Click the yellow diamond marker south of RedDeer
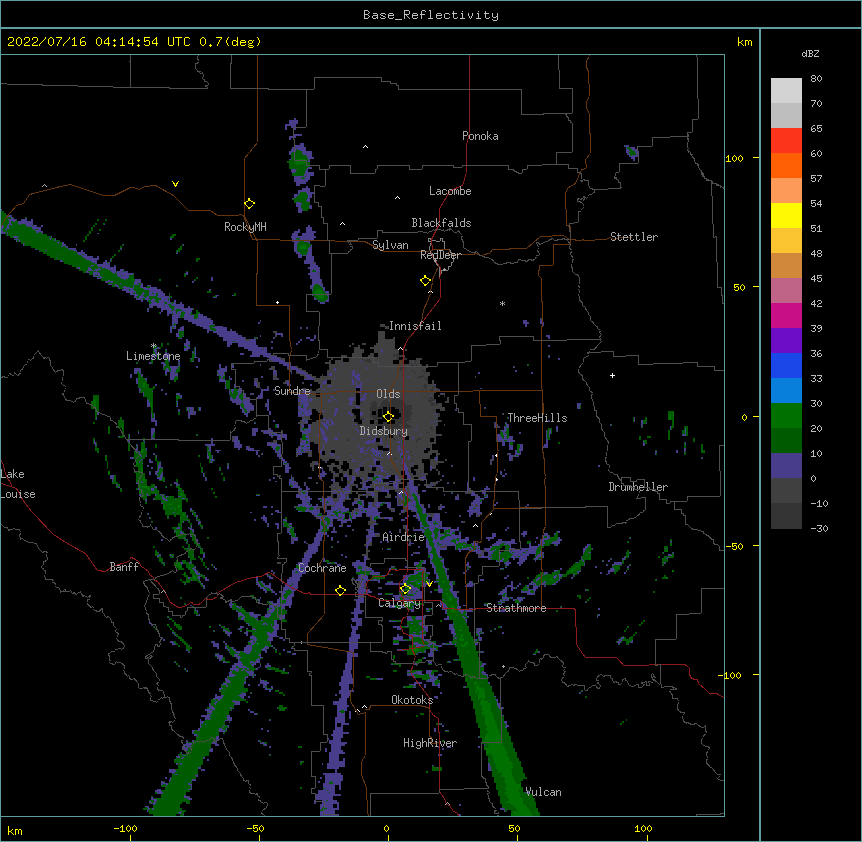Screen dimensions: 862x842 (x=426, y=281)
